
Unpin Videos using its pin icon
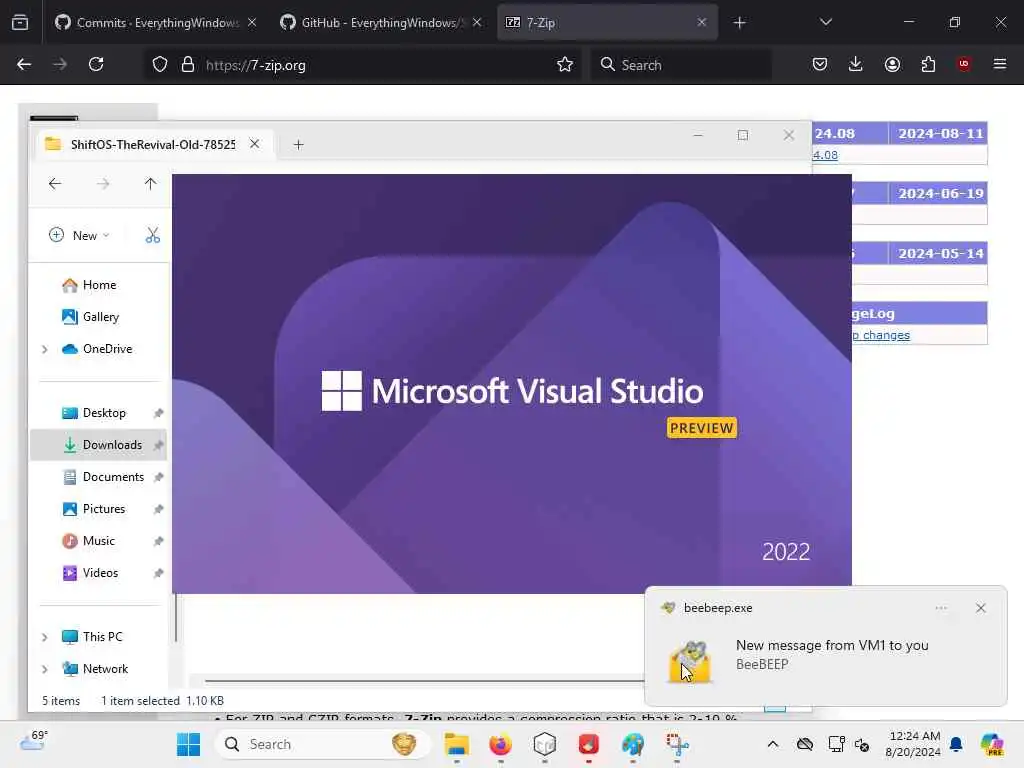tap(158, 573)
